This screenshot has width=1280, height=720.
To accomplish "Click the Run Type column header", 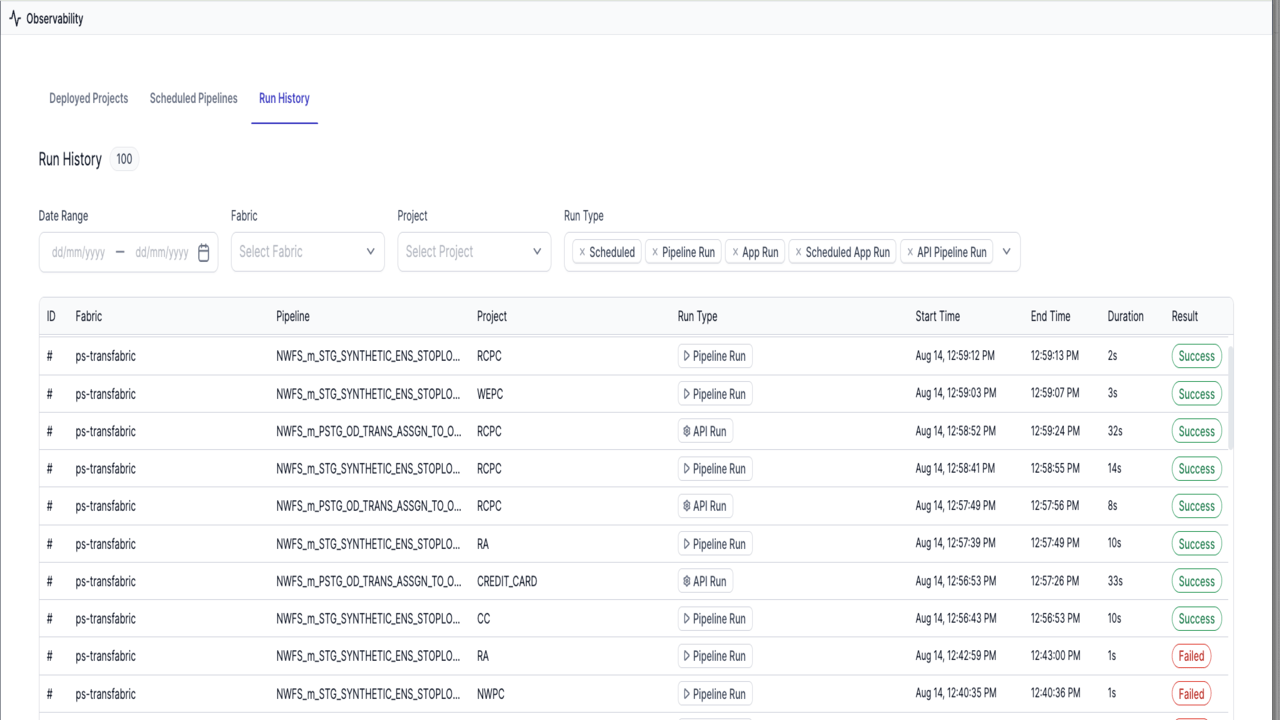I will [x=698, y=316].
